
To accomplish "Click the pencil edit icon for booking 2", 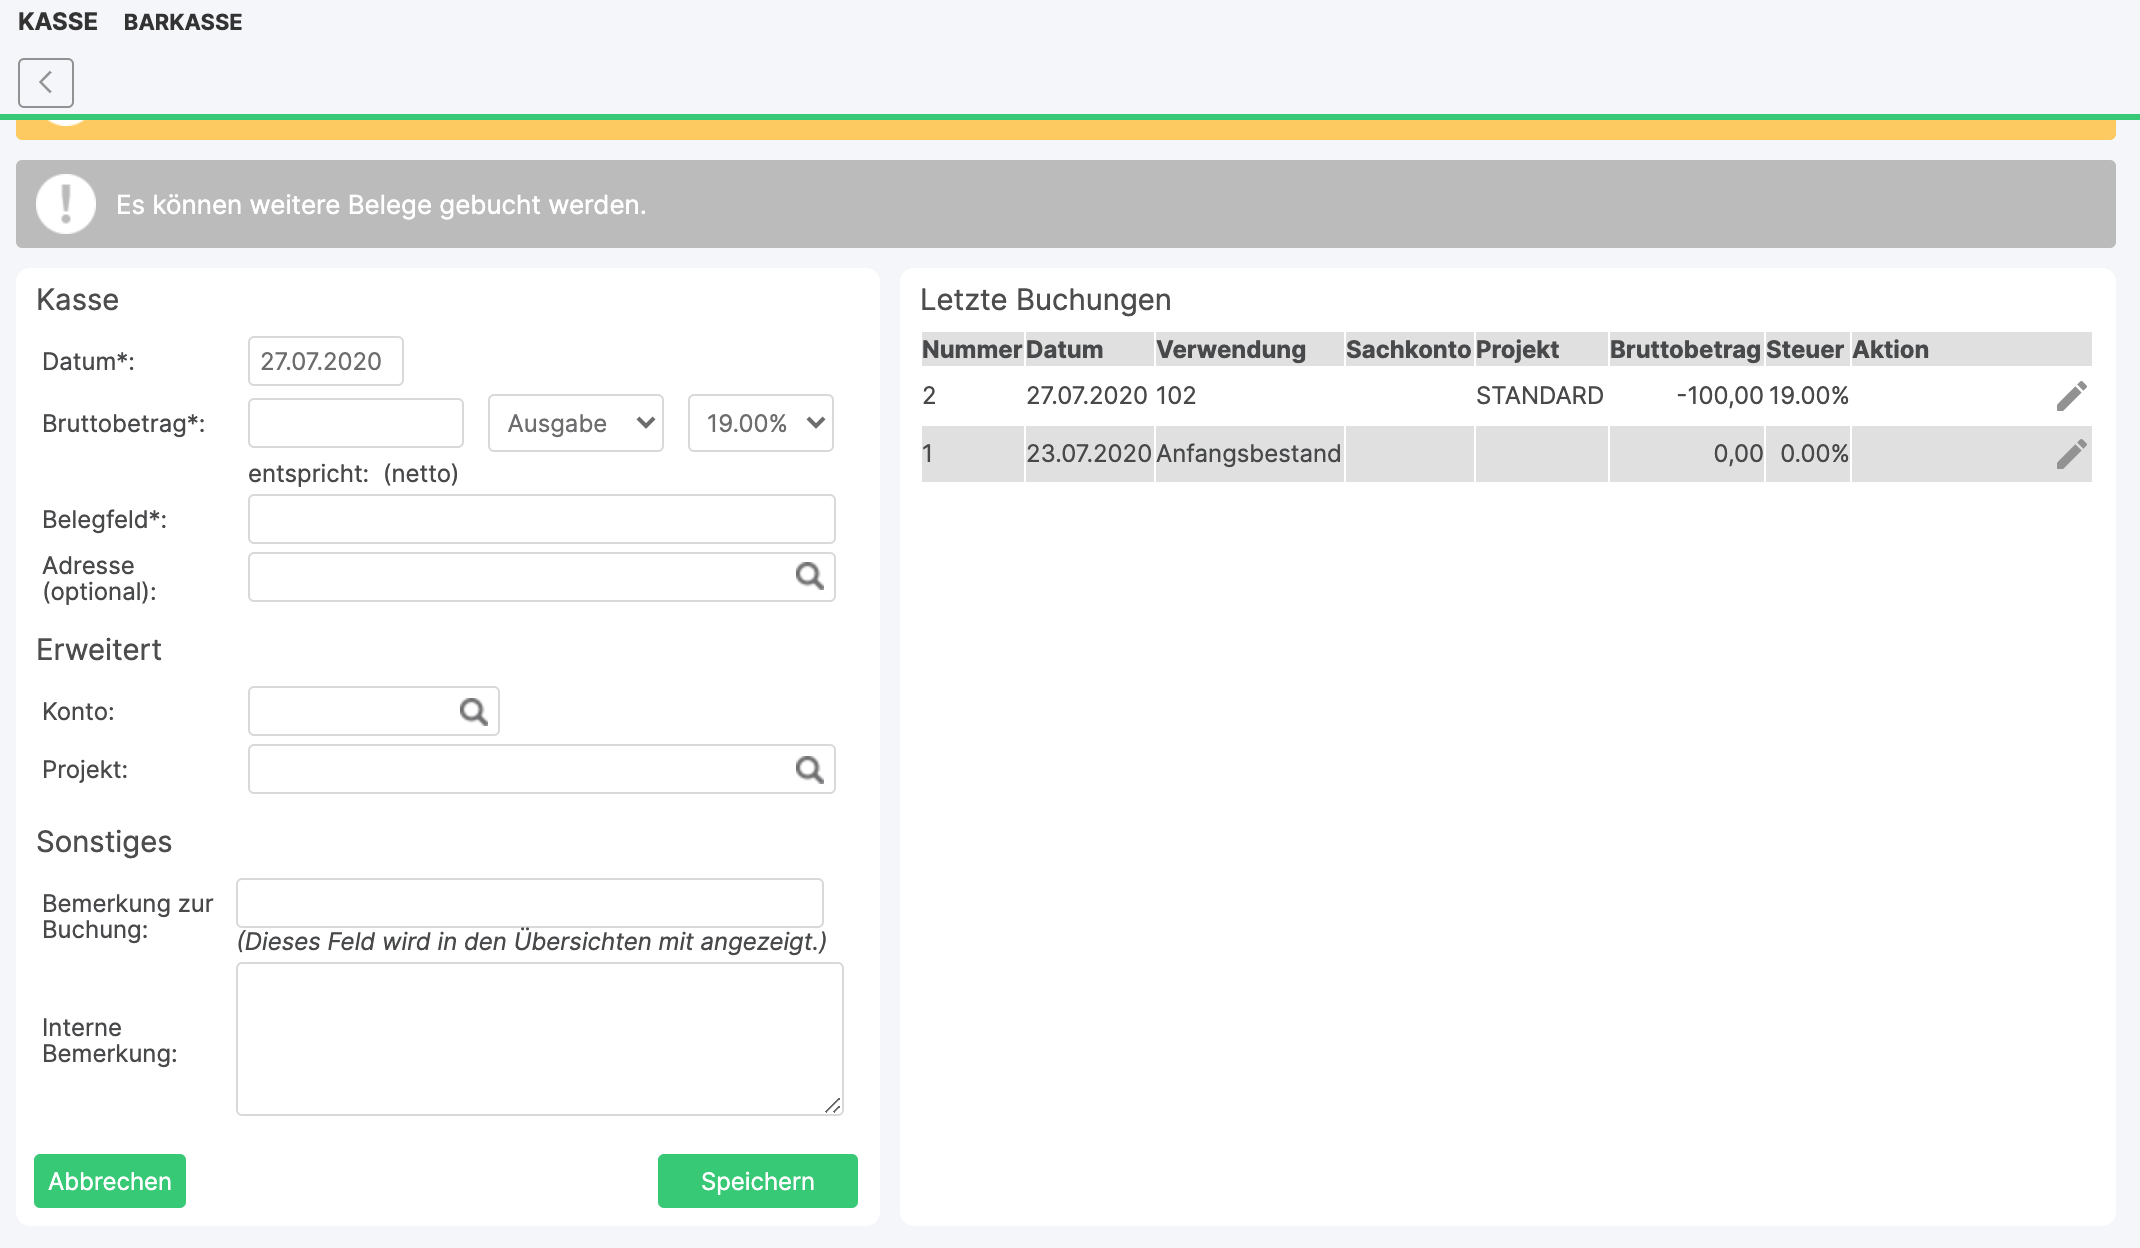I will point(2071,396).
